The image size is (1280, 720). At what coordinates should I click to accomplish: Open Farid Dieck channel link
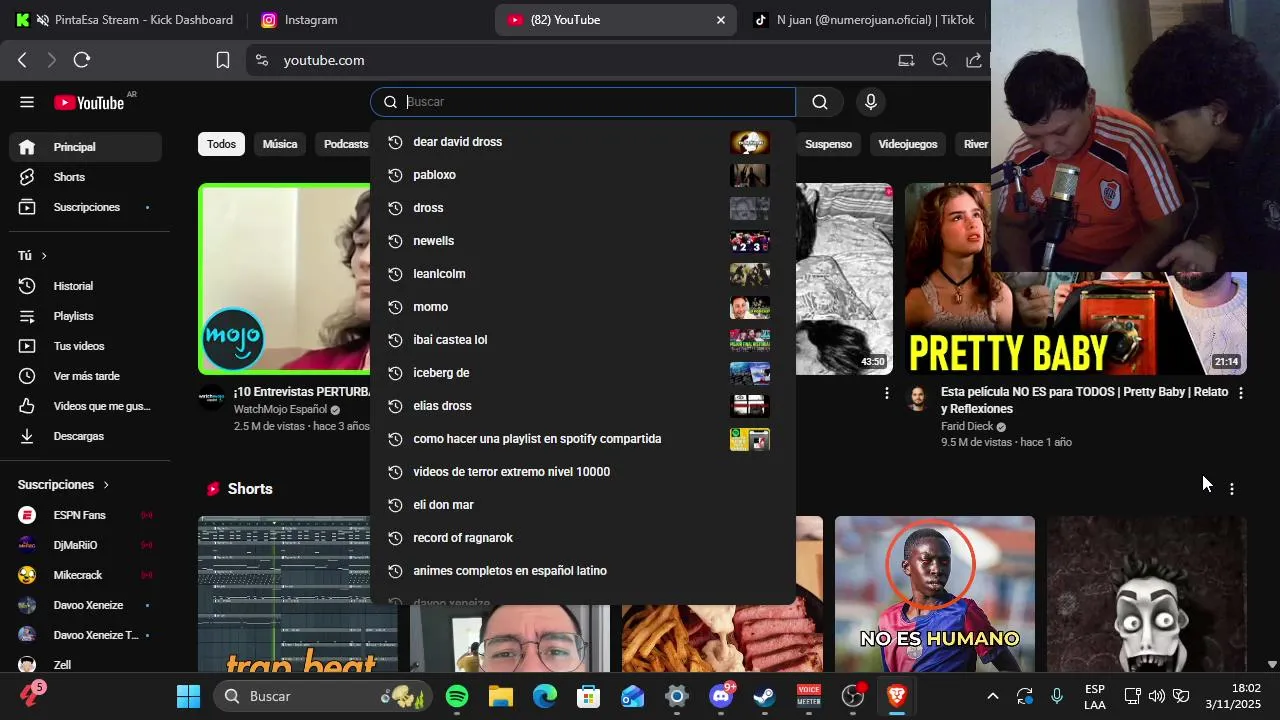(967, 426)
